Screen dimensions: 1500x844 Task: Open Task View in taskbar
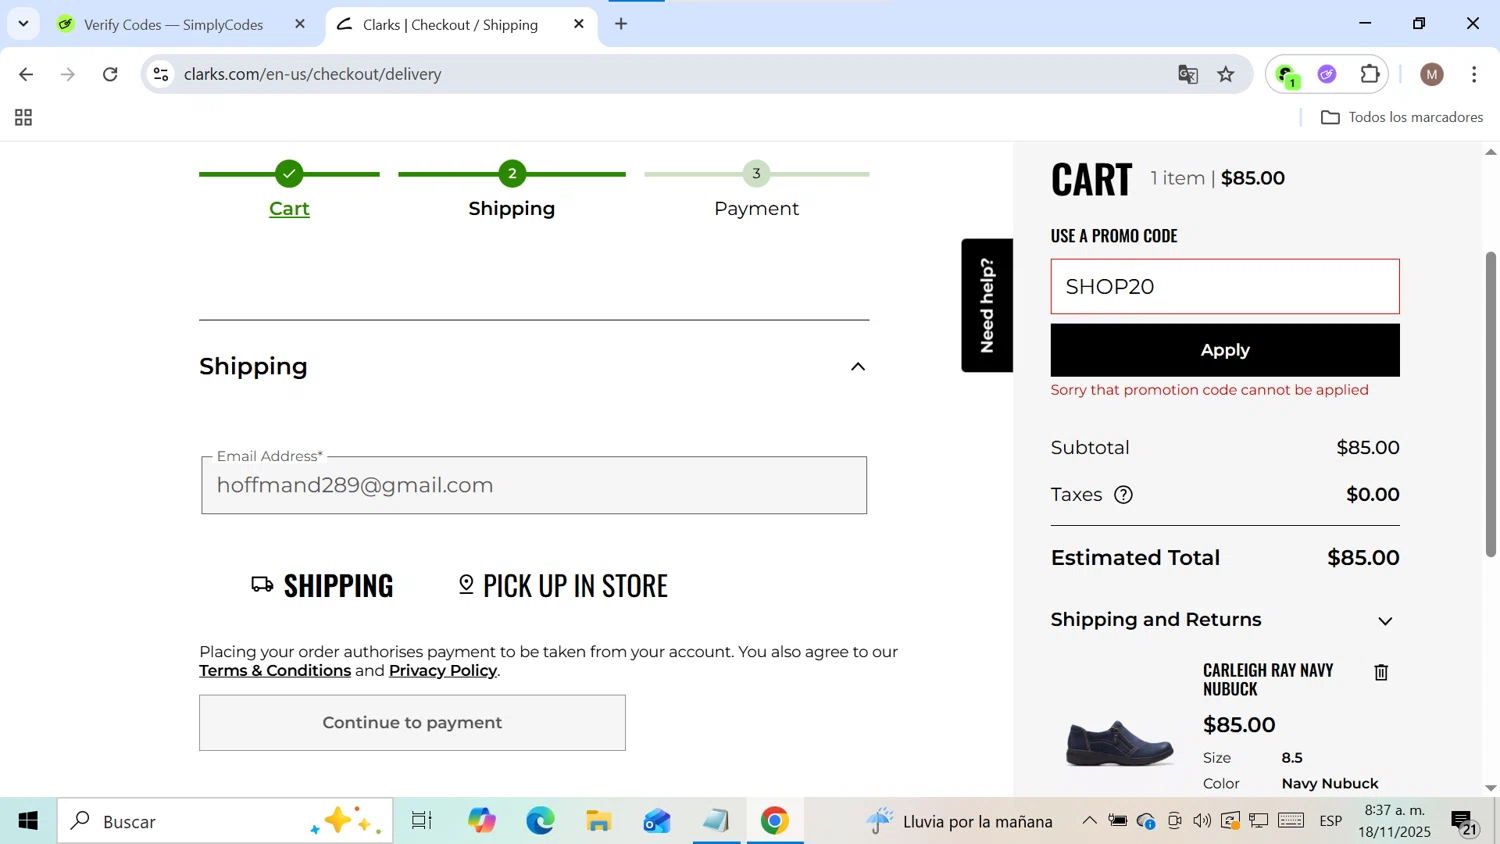(x=422, y=821)
